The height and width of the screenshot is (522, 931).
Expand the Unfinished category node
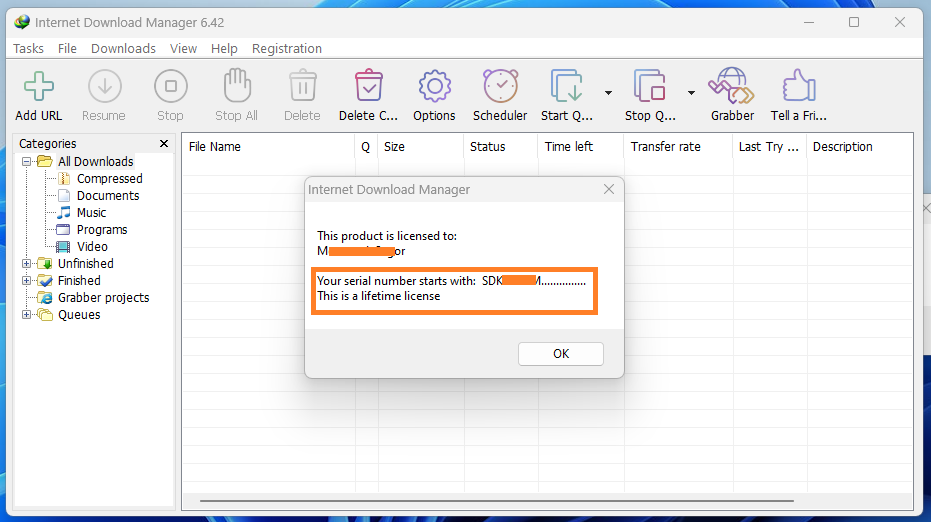26,264
